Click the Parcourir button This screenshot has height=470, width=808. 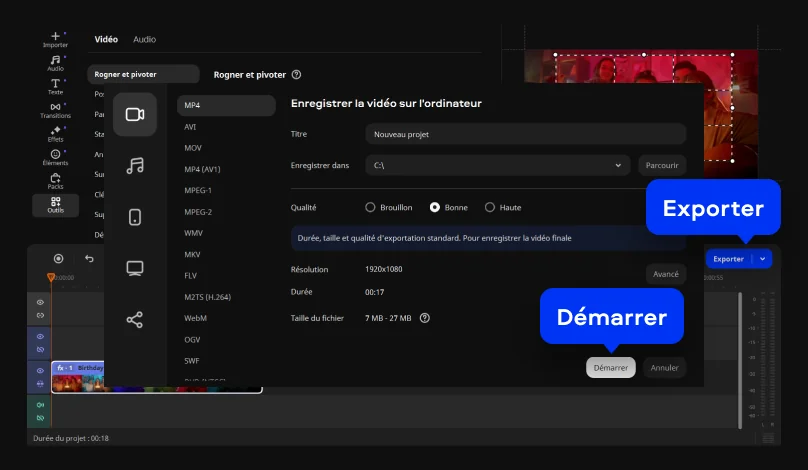pos(662,165)
